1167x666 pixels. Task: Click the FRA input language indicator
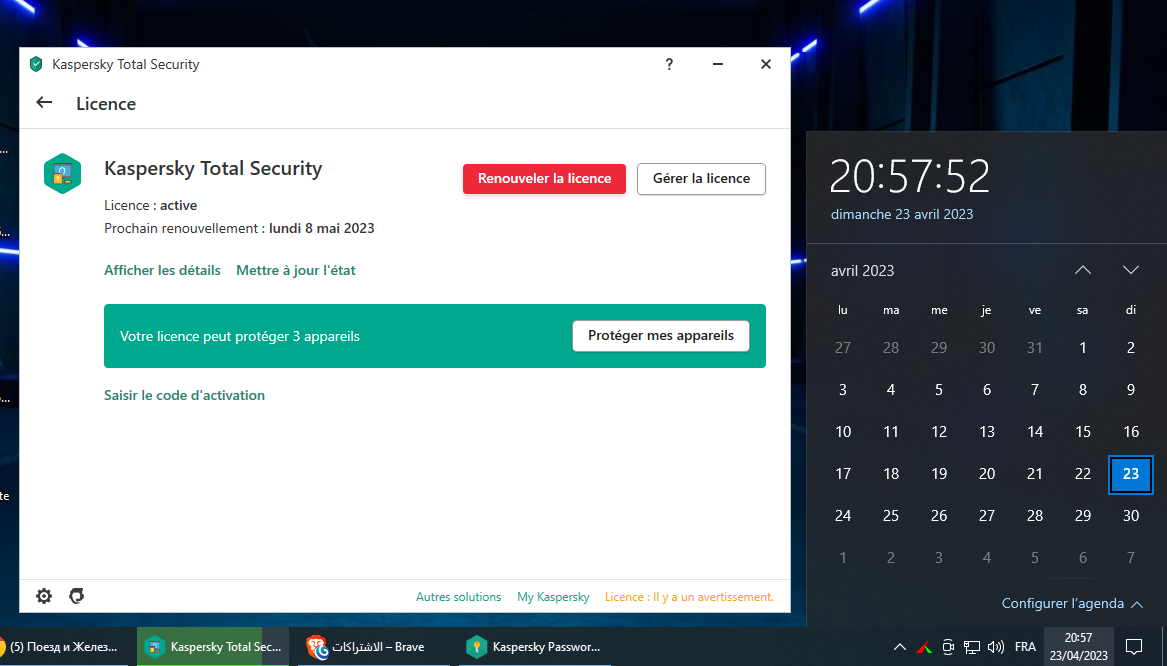click(1025, 647)
